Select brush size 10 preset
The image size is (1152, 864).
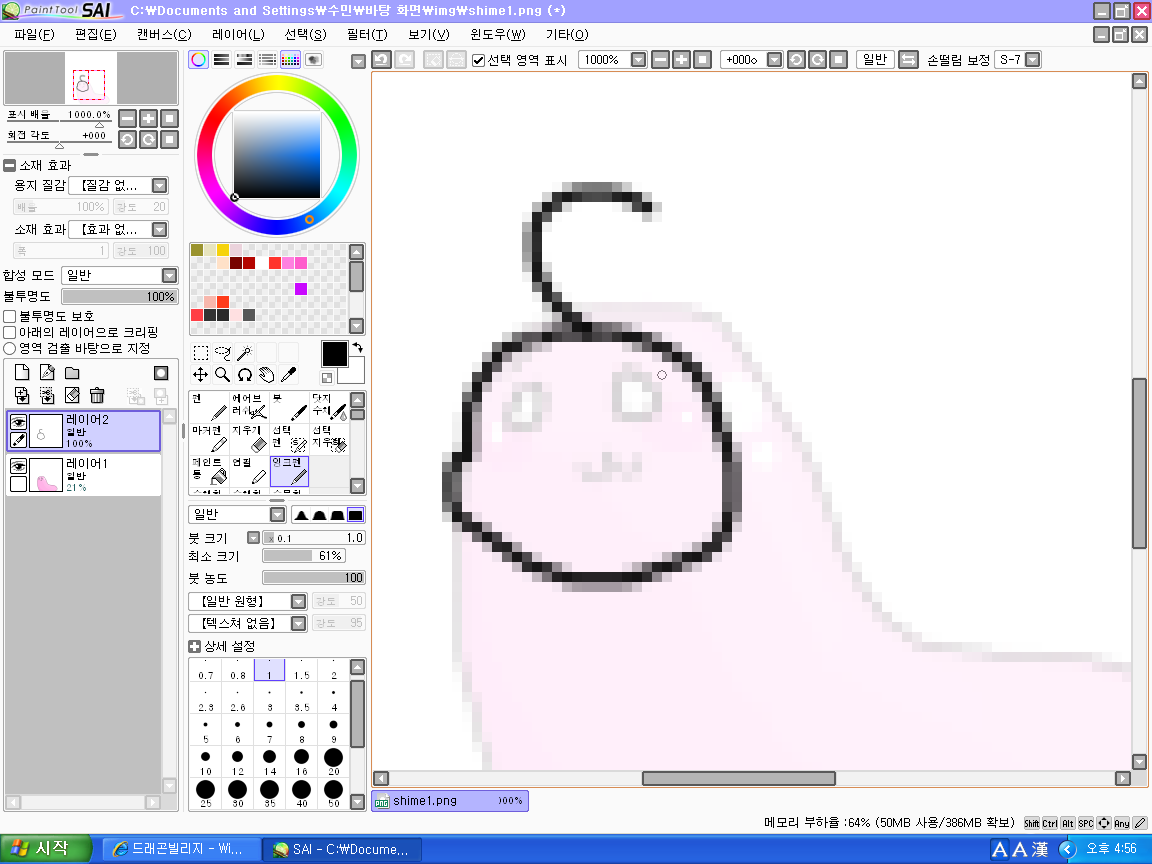(x=205, y=761)
